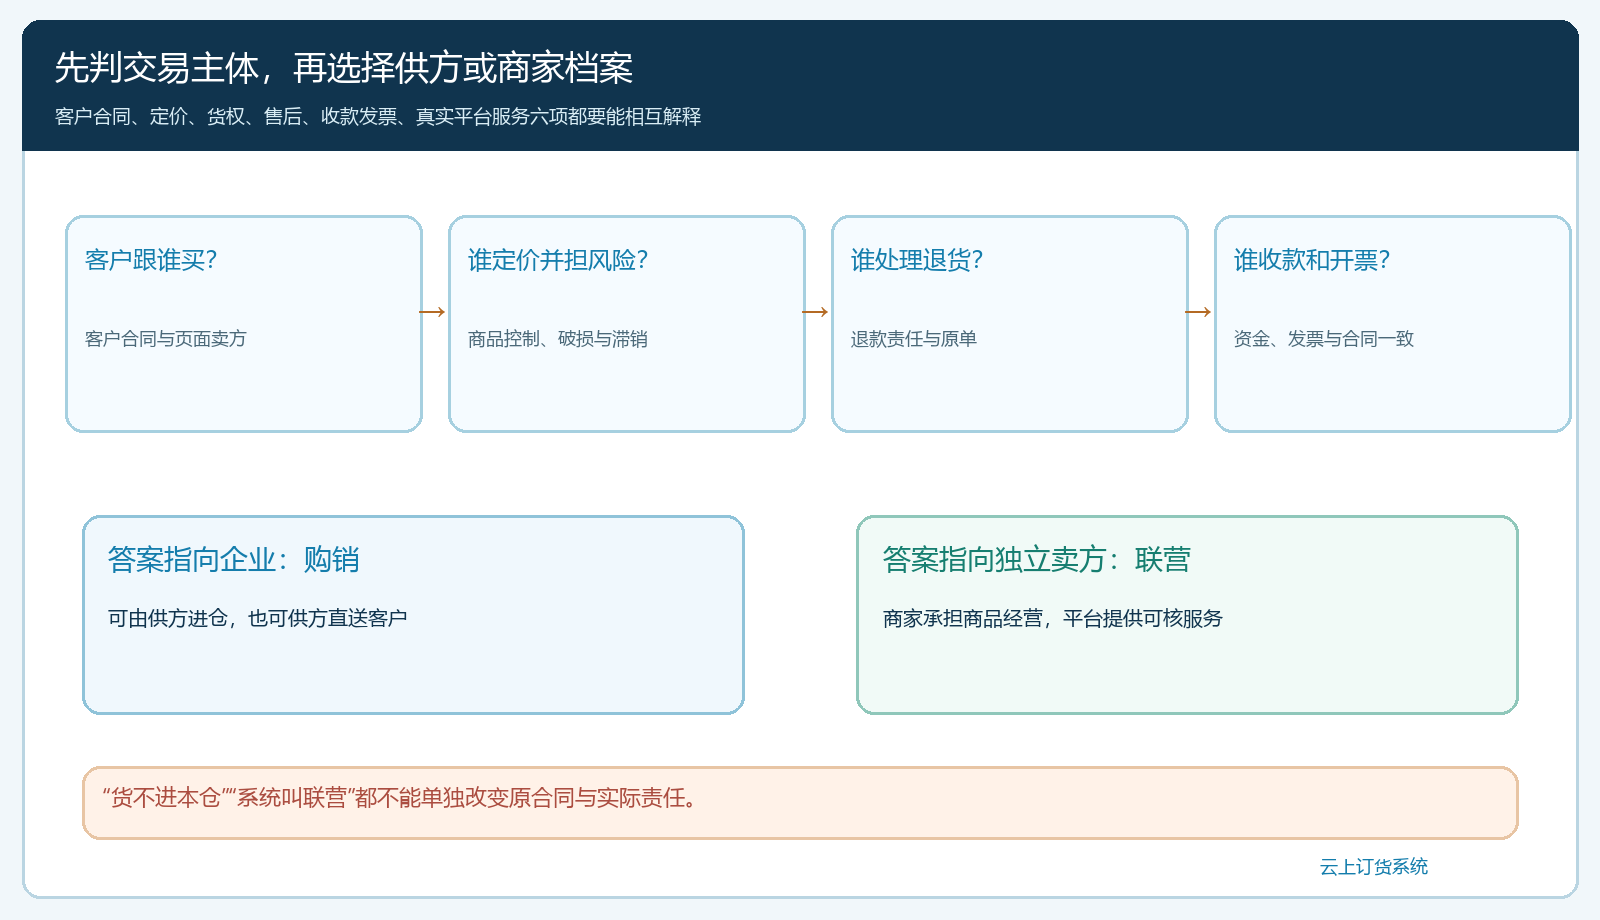This screenshot has width=1600, height=920.
Task: Click the text 商家承担商品经营，平台提供可核服务
Action: pyautogui.click(x=1053, y=618)
